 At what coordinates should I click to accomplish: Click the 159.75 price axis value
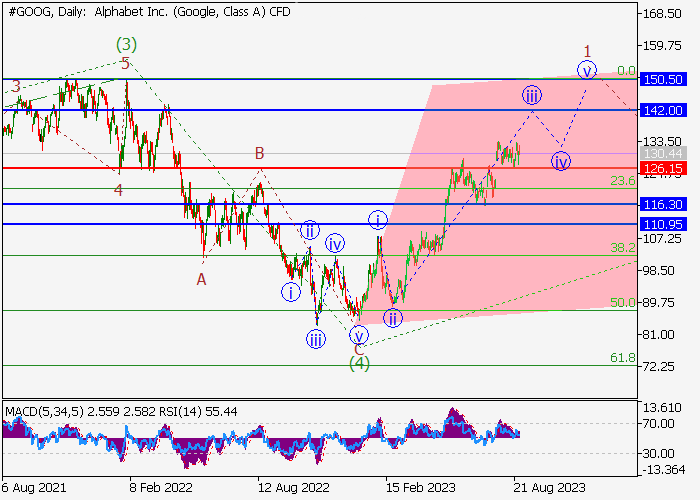[662, 46]
